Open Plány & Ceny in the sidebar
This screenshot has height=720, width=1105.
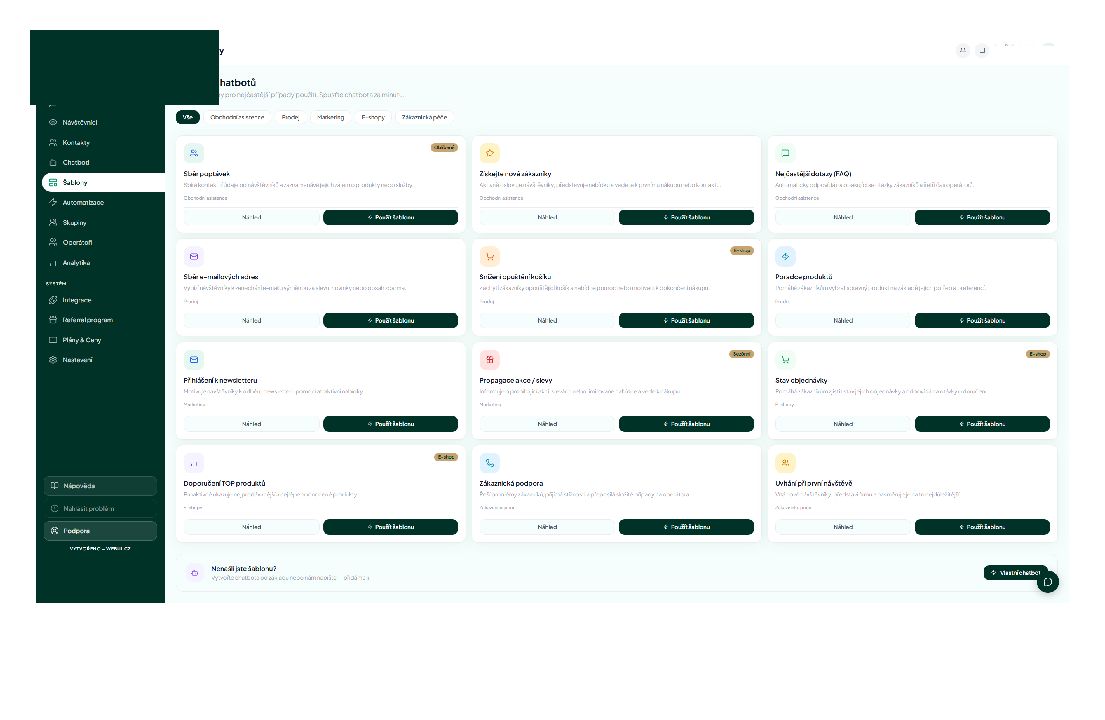click(100, 340)
